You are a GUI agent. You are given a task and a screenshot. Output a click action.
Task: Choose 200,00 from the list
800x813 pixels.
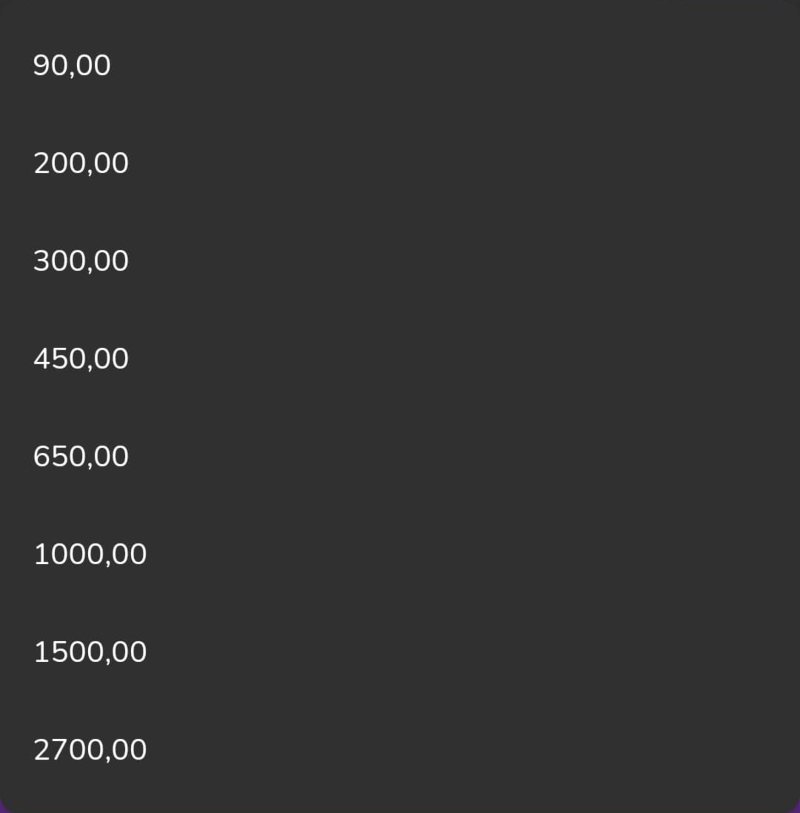point(400,163)
